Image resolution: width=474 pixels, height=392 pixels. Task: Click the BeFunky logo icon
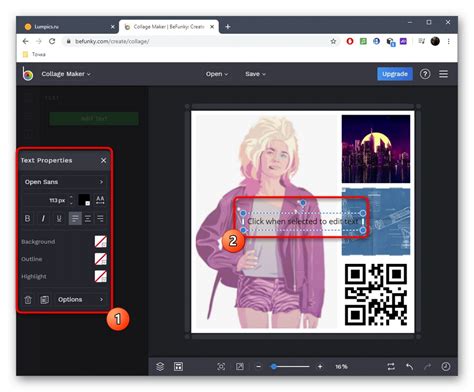pyautogui.click(x=28, y=74)
